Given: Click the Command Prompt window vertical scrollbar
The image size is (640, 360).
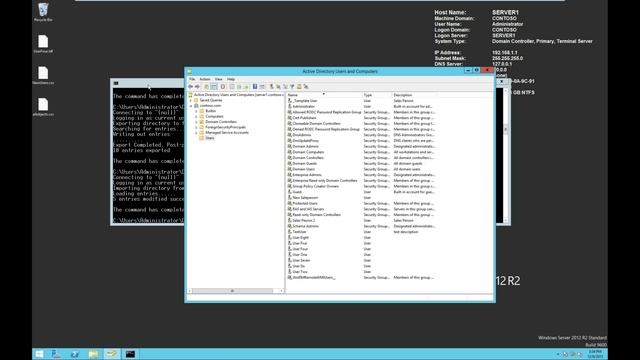Looking at the screenshot, I should pos(506,155).
